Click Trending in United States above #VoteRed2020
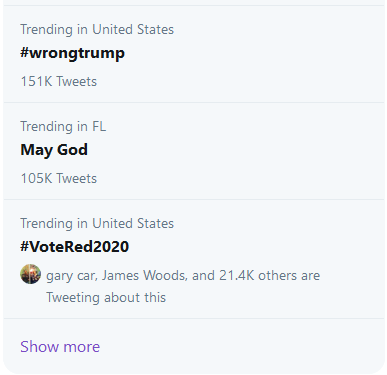 point(97,223)
